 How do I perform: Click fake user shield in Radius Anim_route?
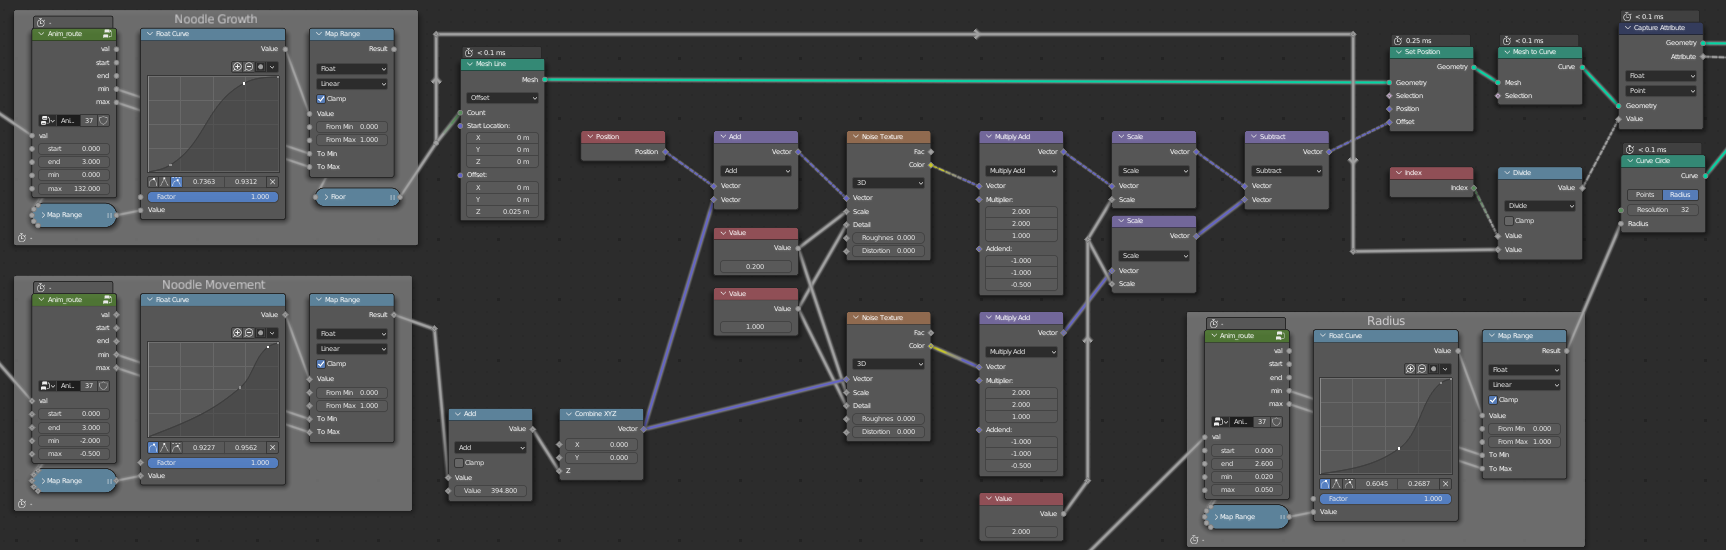coord(1276,422)
